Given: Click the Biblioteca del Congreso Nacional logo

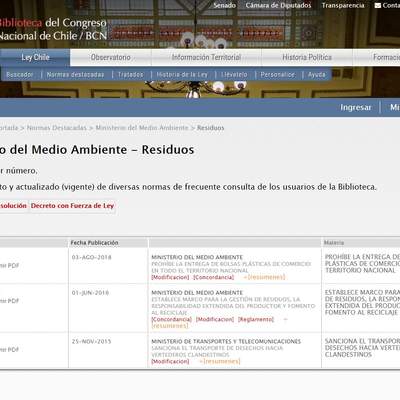Looking at the screenshot, I should point(53,29).
